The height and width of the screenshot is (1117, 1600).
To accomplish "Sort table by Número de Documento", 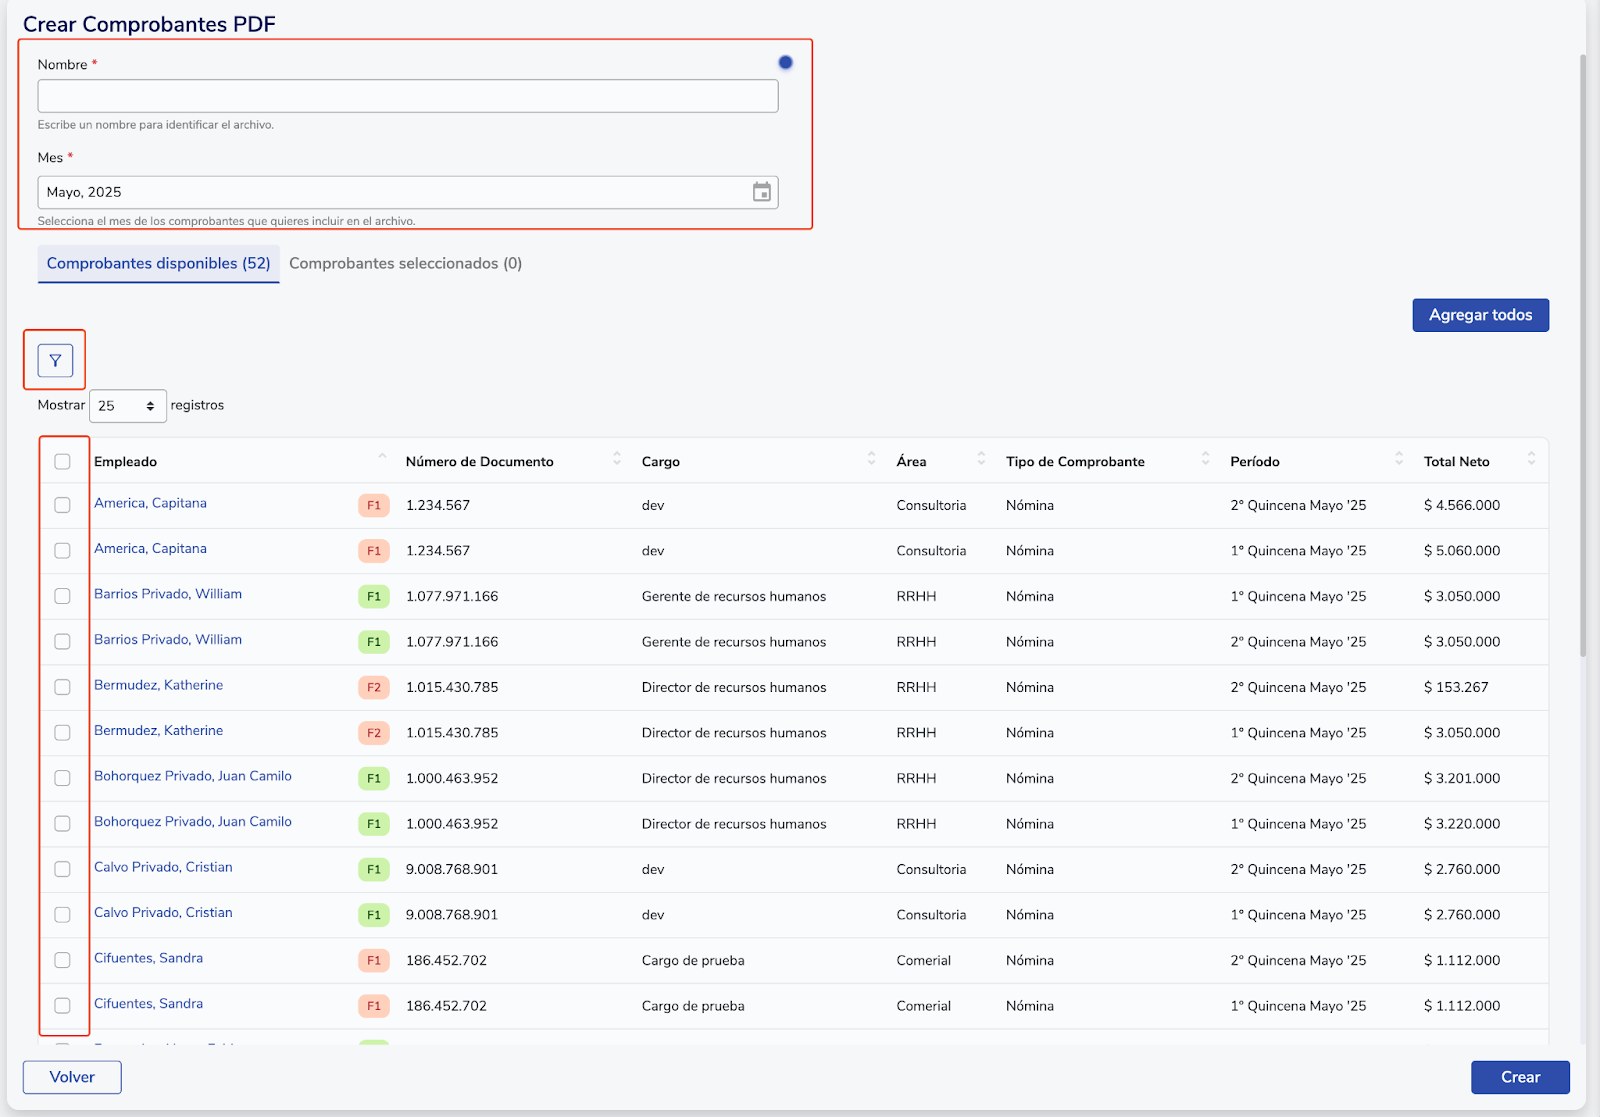I will point(616,460).
